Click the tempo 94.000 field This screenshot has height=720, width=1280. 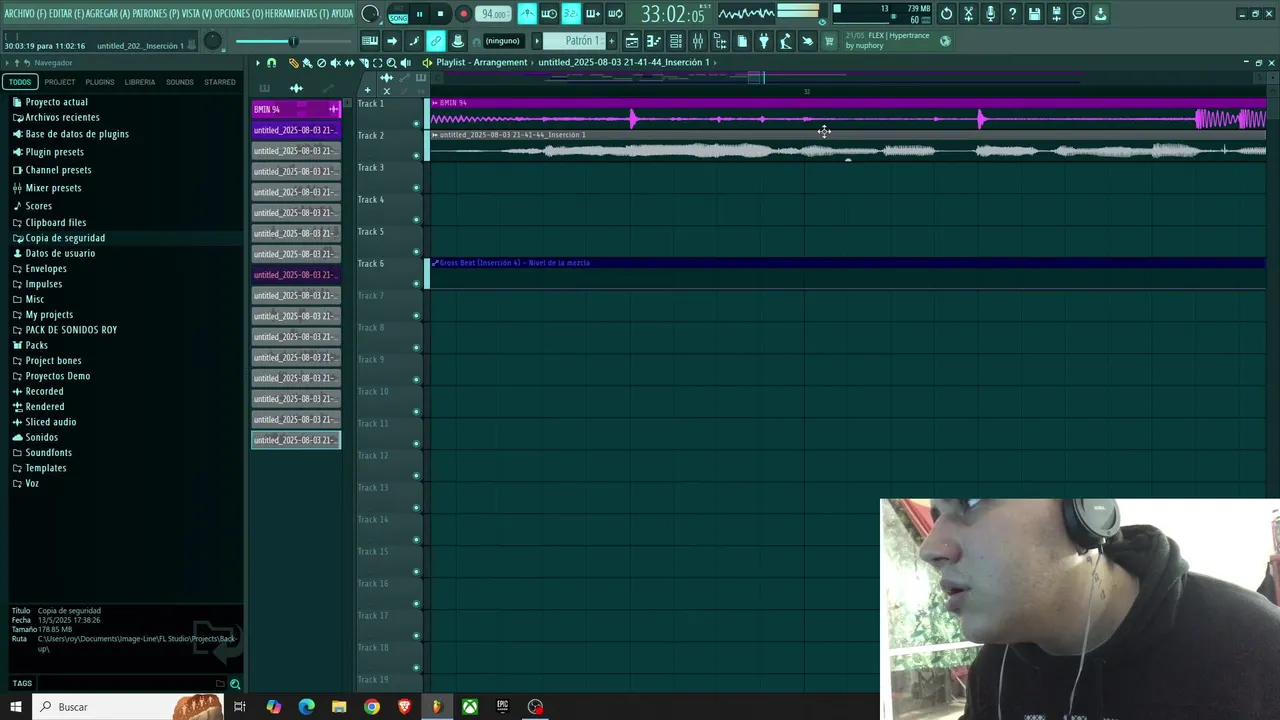(x=493, y=14)
